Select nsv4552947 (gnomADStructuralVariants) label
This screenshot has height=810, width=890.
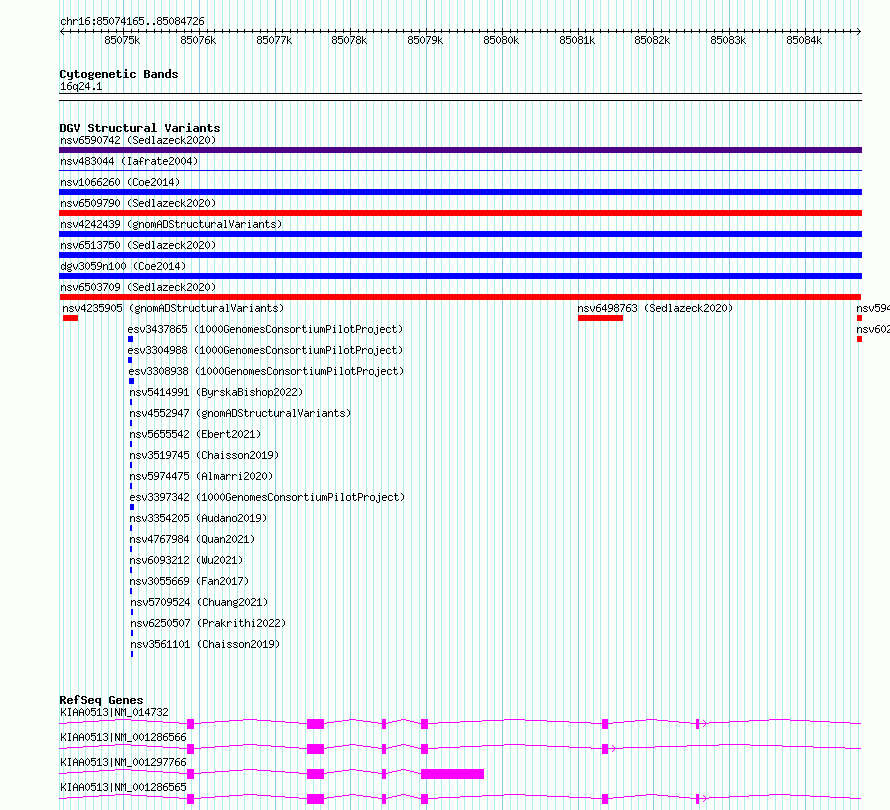point(240,413)
